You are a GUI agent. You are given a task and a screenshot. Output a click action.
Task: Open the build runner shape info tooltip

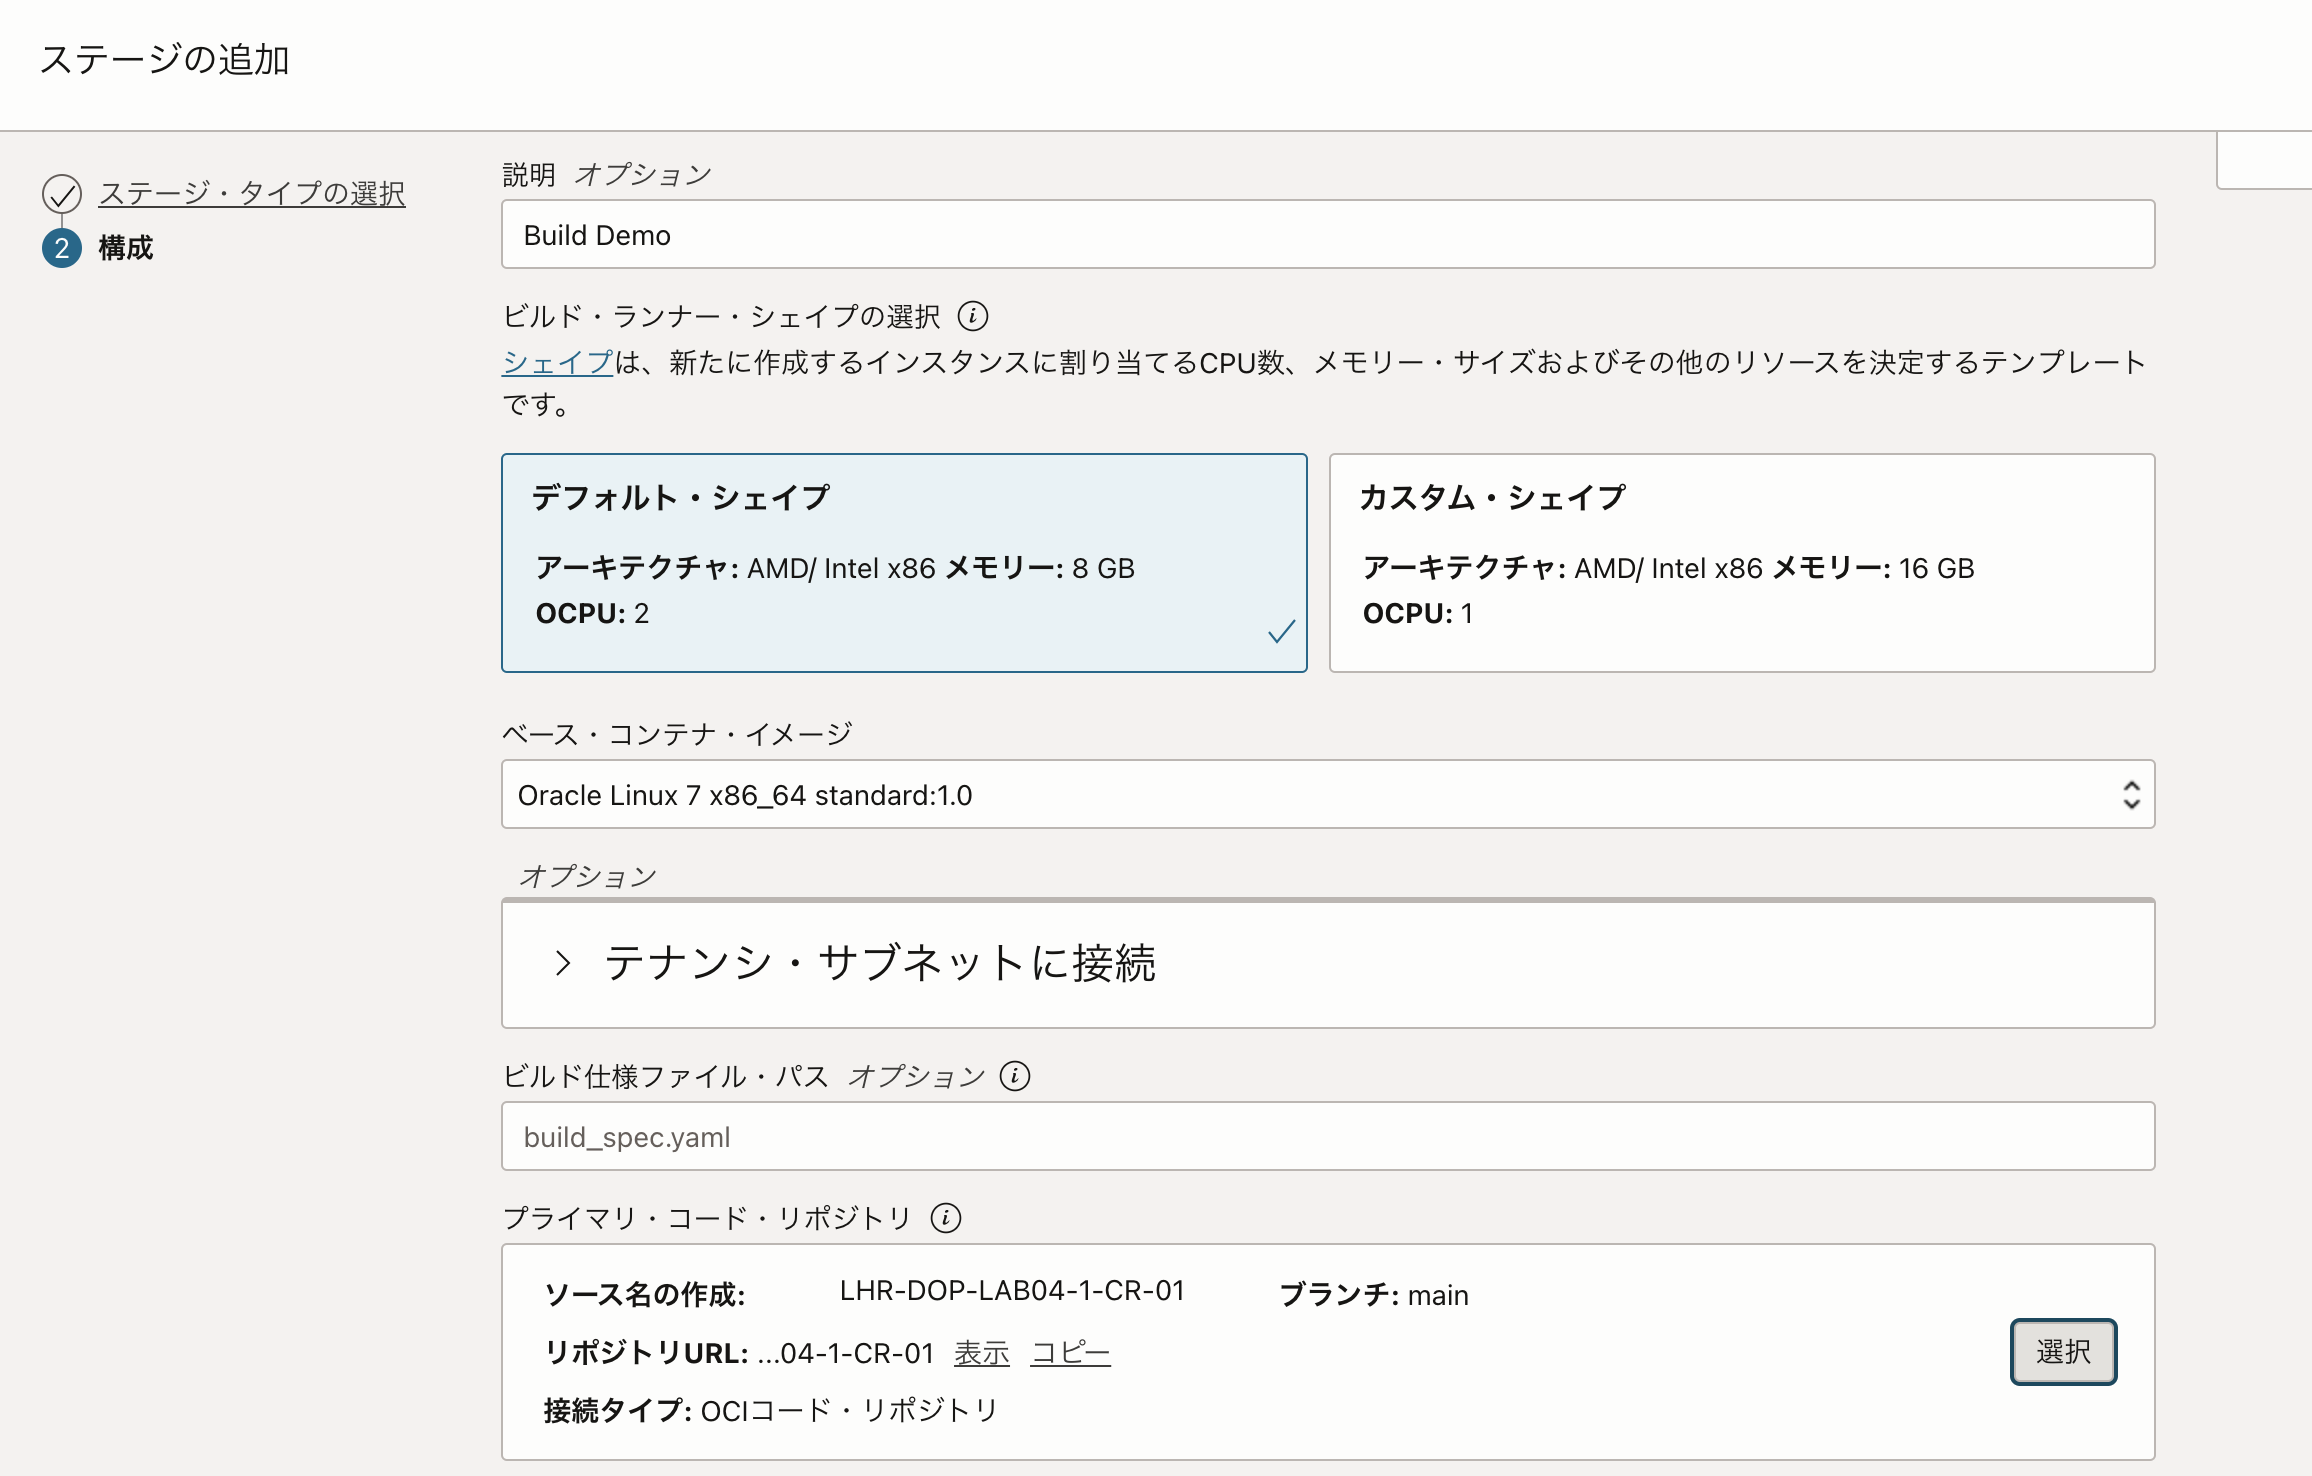(975, 317)
